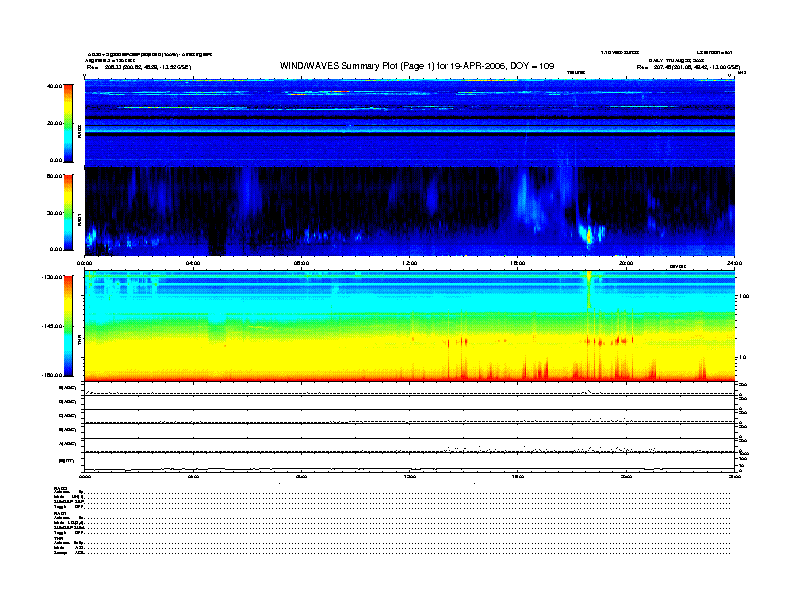Click the WIND/WAVES Summary Plot title
Screen dimensions: 792x612
tap(417, 66)
